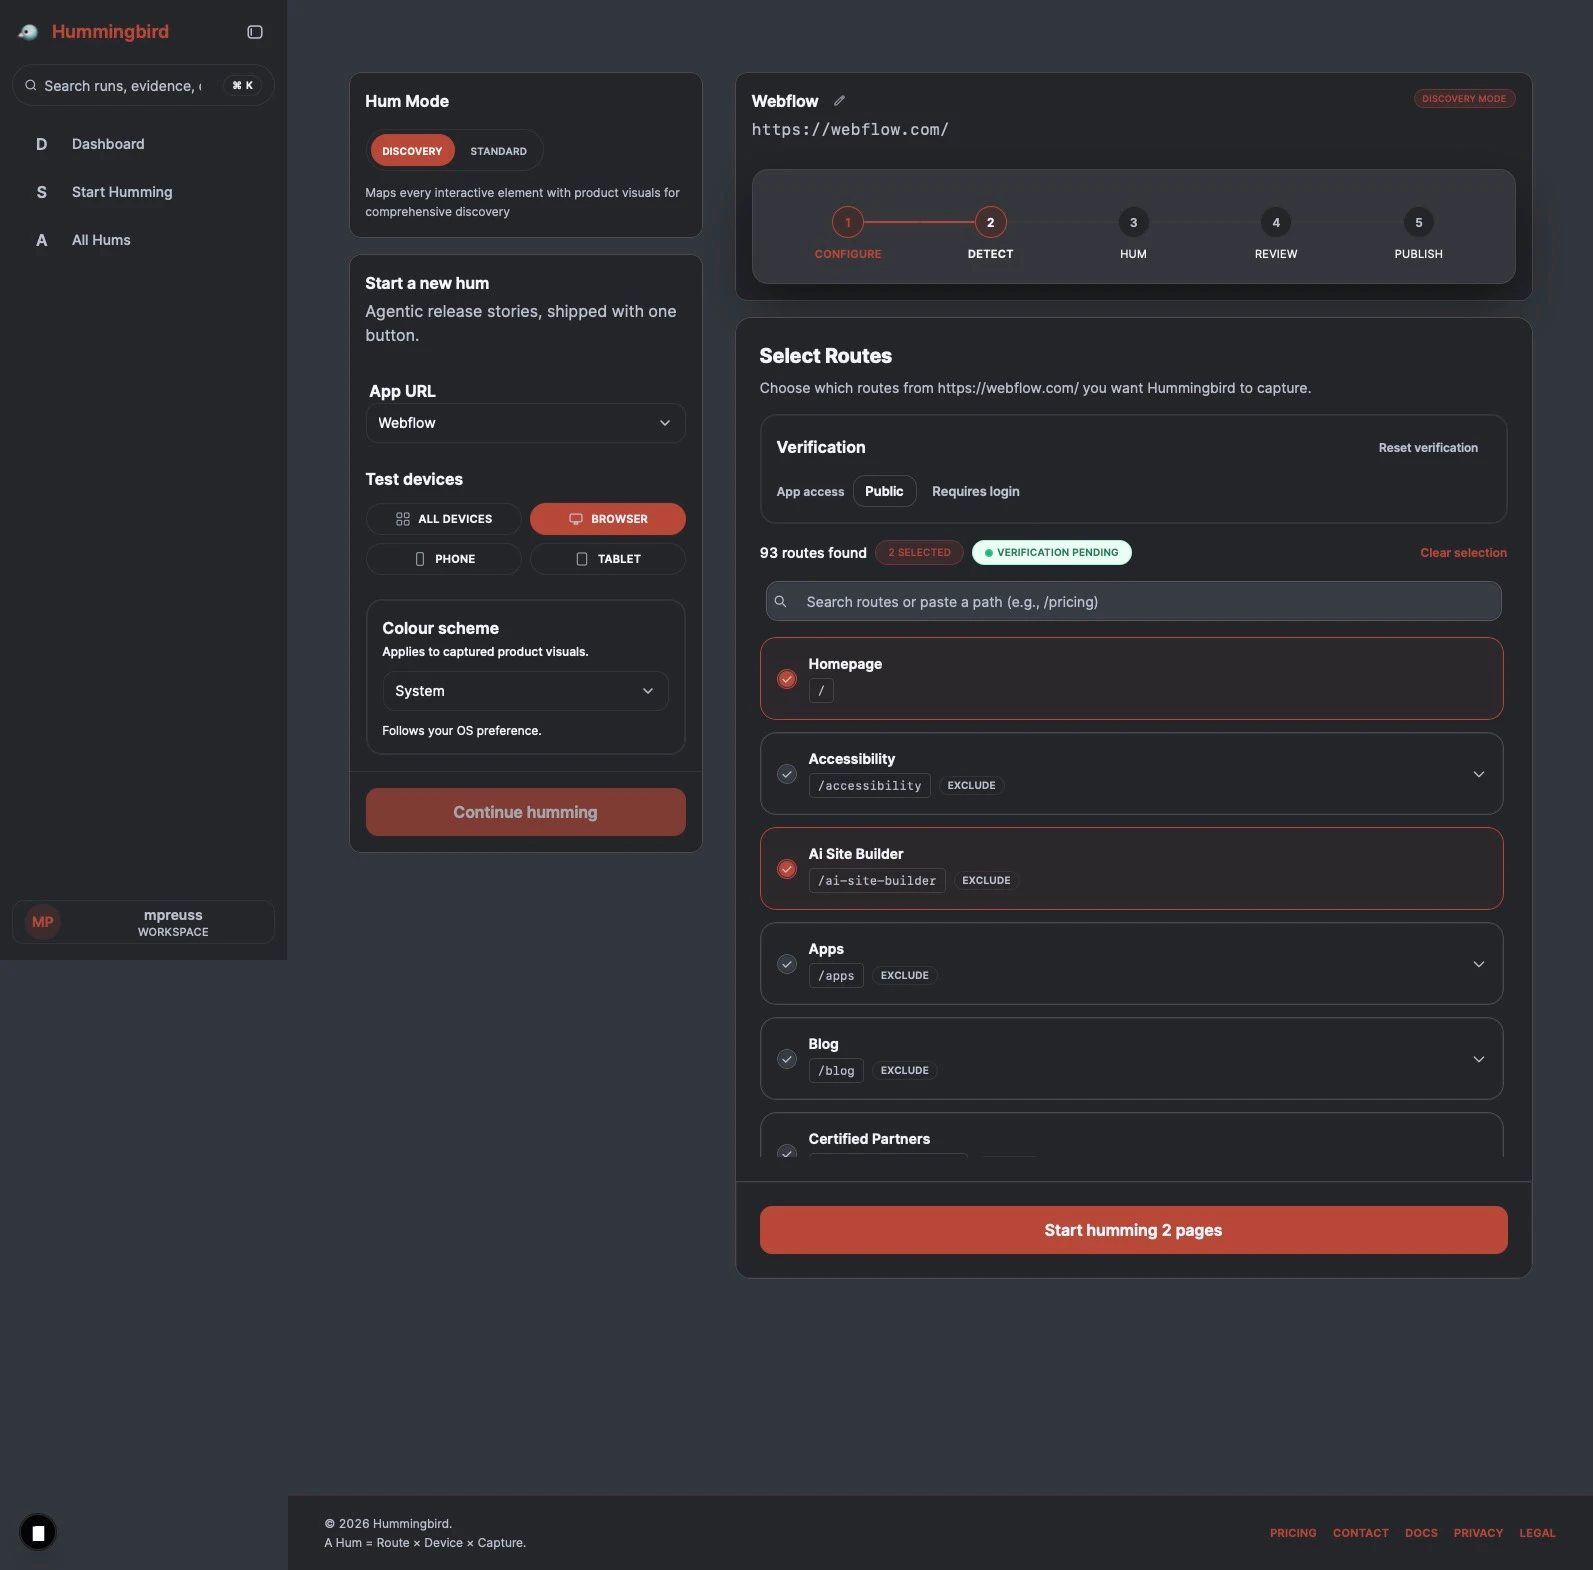Image resolution: width=1593 pixels, height=1570 pixels.
Task: Click the search magnifier icon in the sidebar
Action: [31, 85]
